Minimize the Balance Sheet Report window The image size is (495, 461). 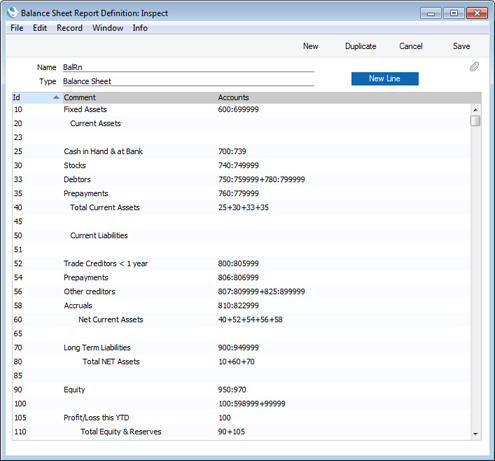tap(431, 13)
